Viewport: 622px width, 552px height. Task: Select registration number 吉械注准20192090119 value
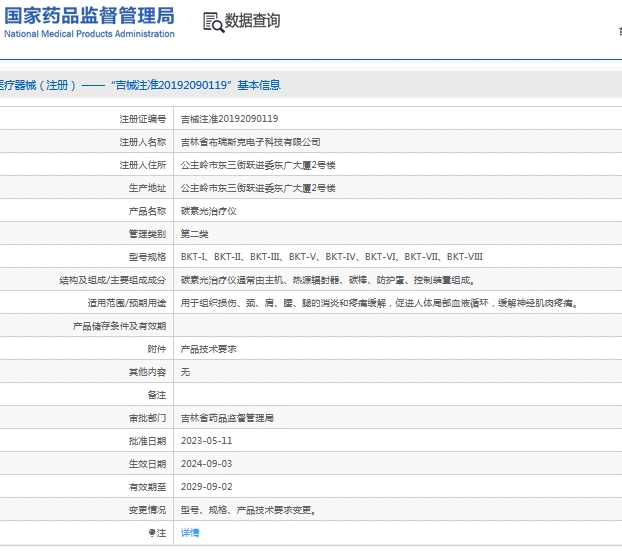[x=230, y=119]
